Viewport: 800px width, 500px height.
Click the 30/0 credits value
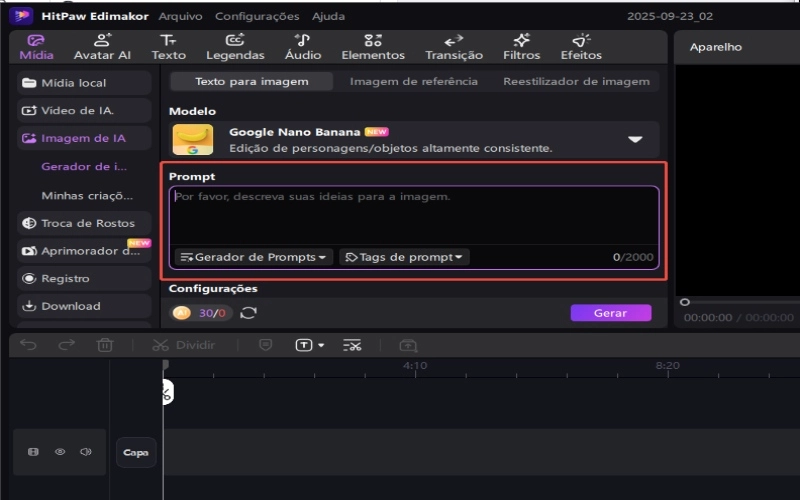point(212,313)
